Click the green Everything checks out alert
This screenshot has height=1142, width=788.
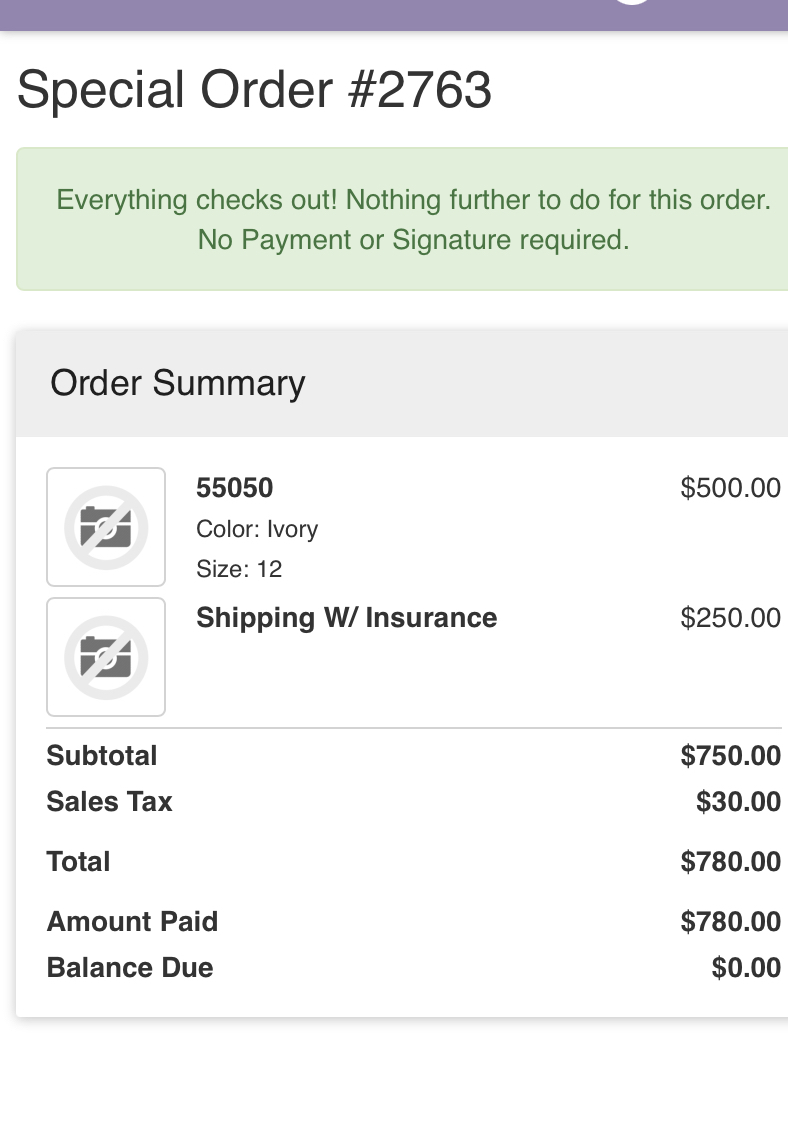(x=402, y=219)
